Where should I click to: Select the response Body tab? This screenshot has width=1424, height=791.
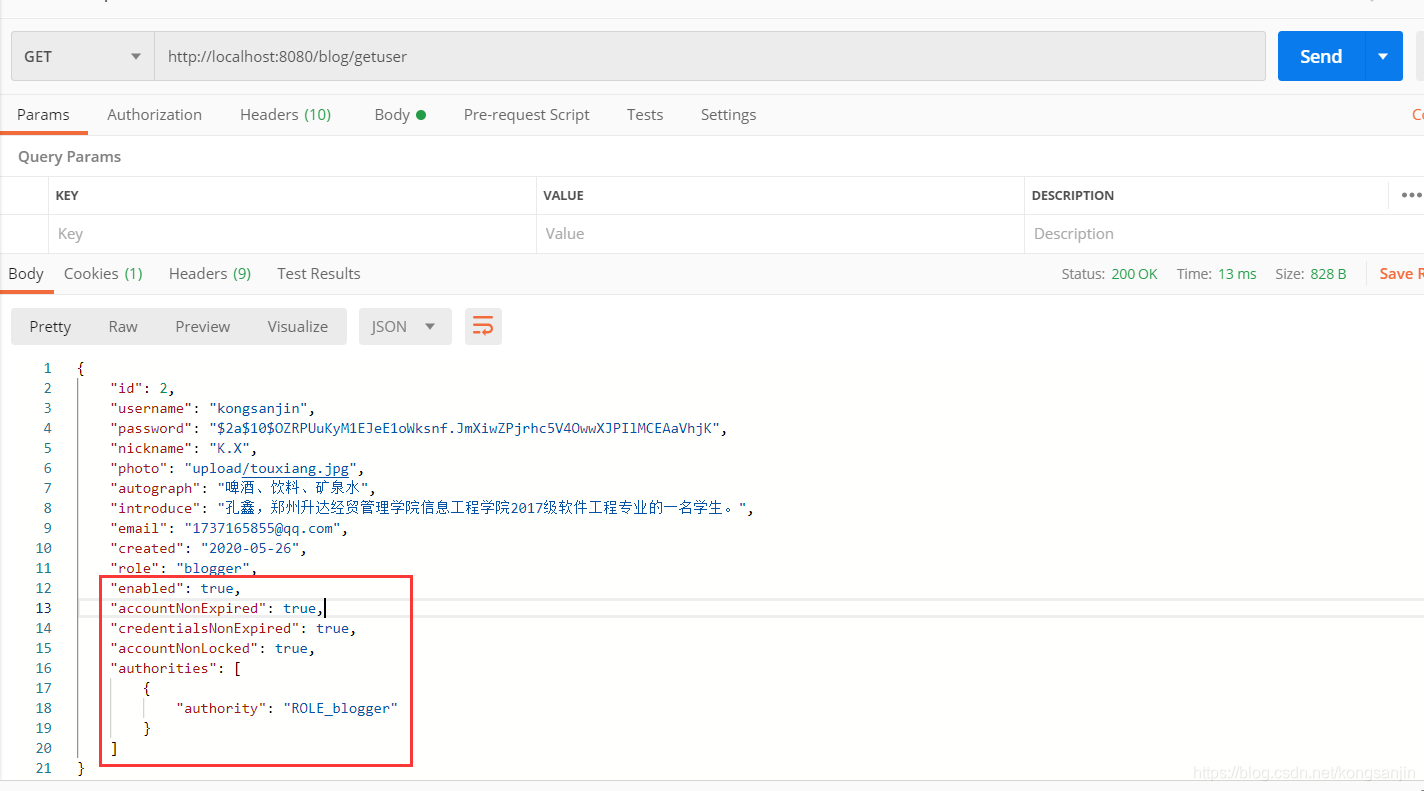click(26, 274)
